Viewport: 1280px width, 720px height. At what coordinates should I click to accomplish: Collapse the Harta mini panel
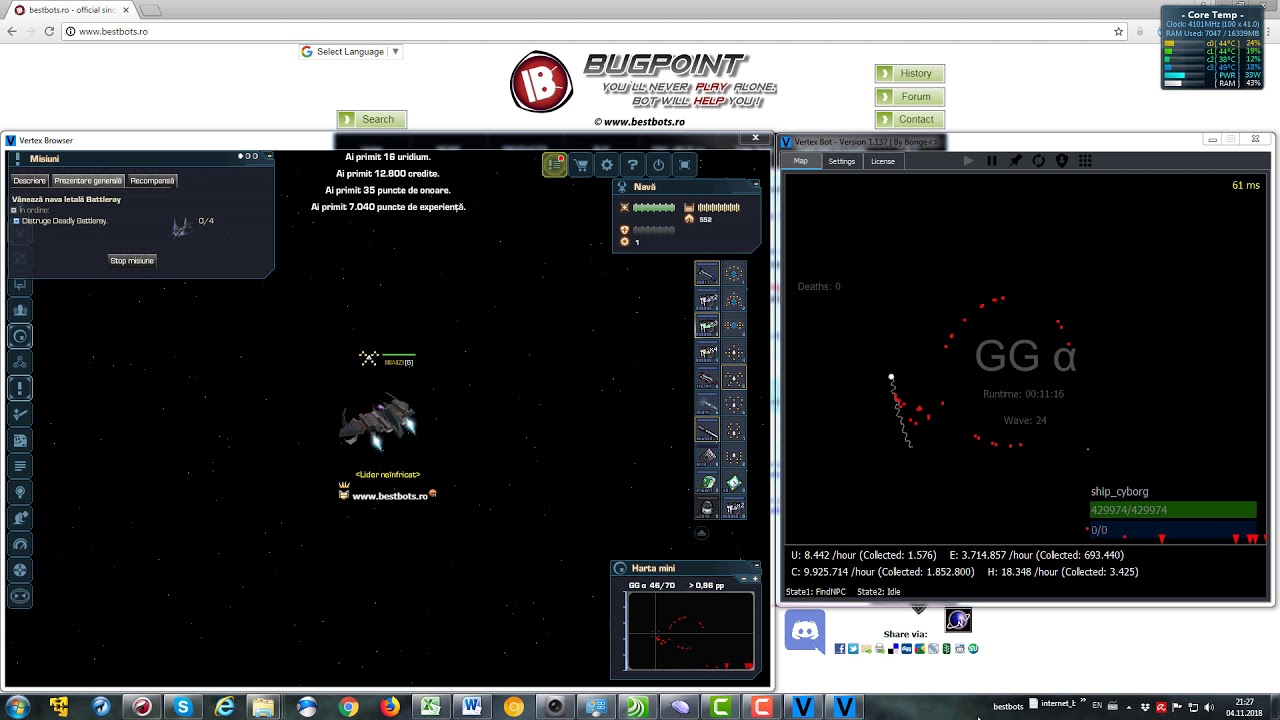(755, 565)
